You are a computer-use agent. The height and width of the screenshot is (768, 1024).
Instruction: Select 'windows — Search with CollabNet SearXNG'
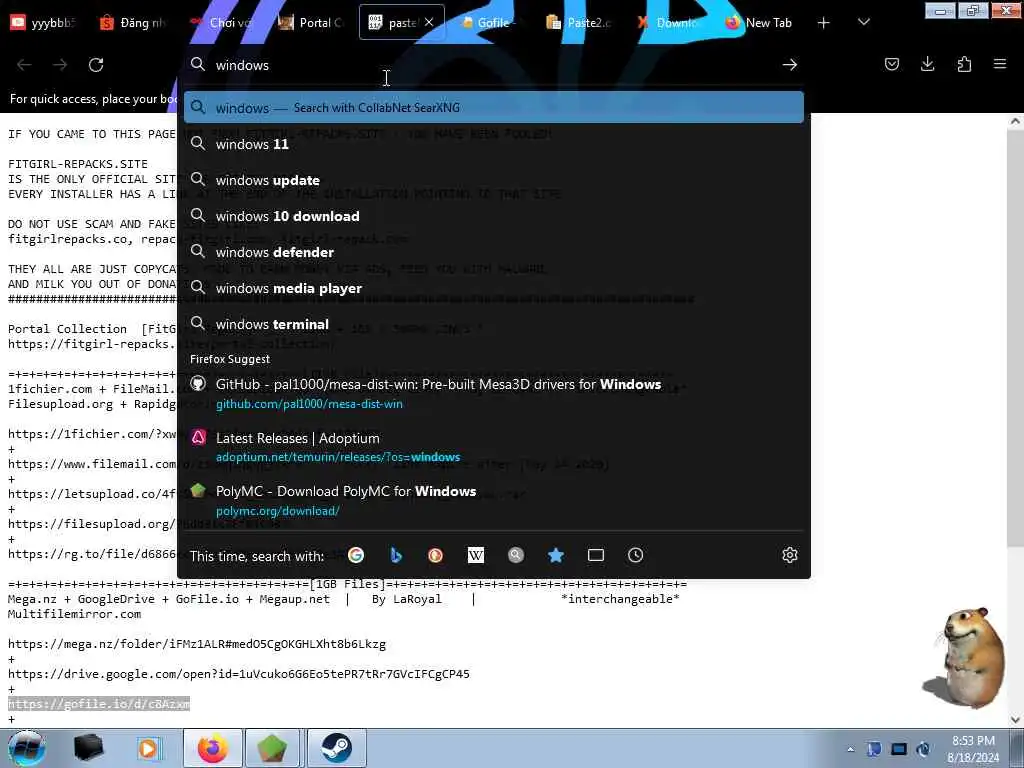494,107
